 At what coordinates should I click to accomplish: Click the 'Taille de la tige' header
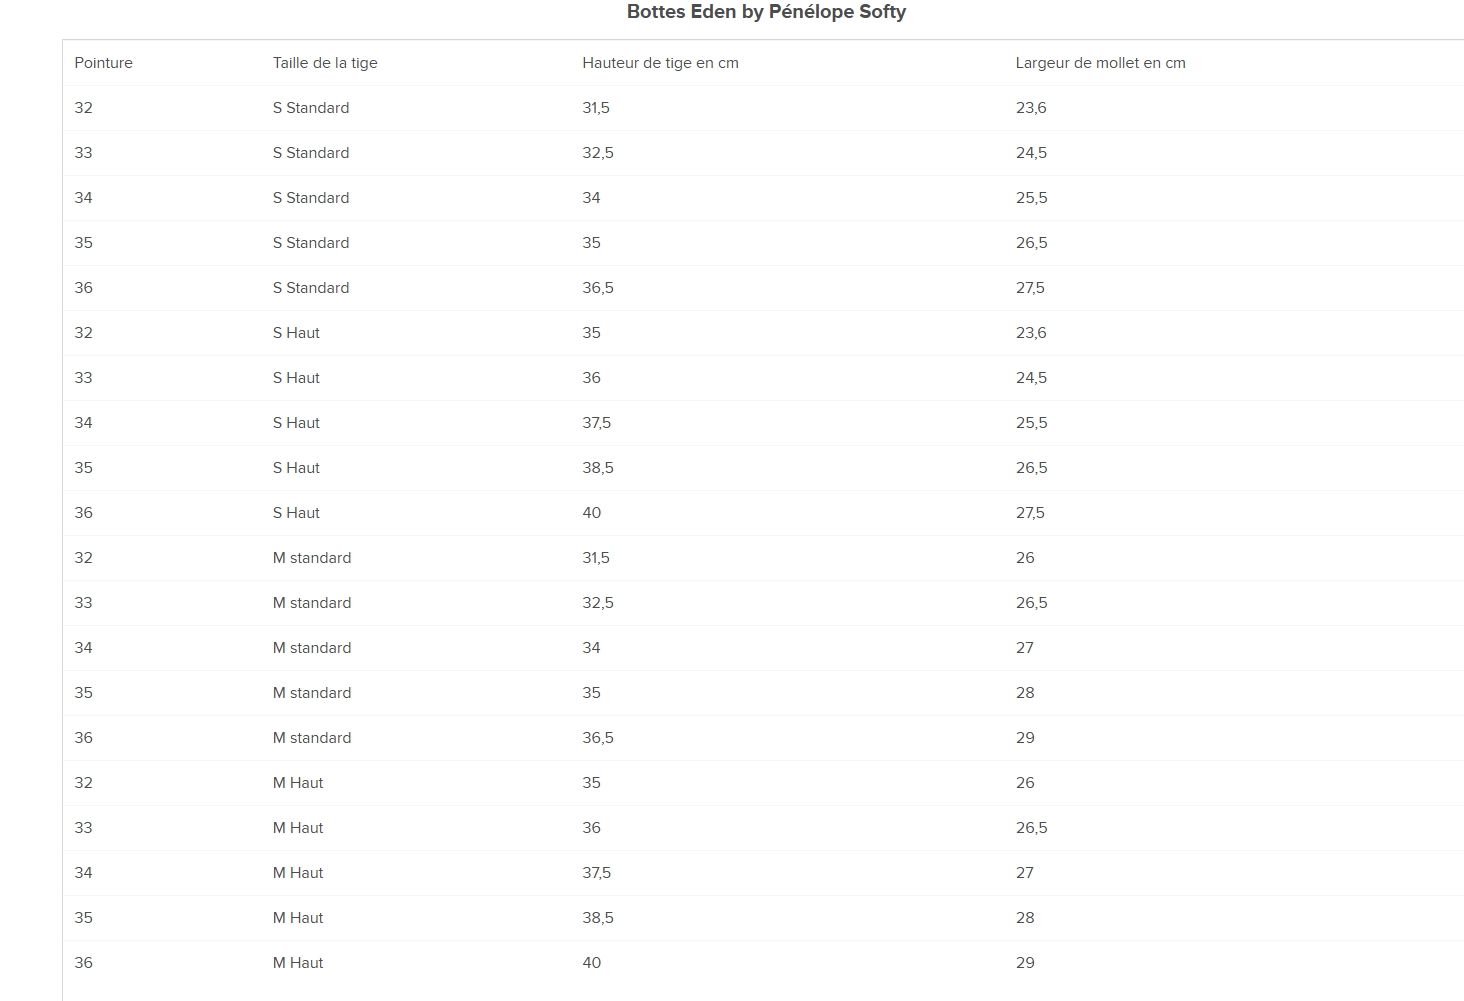pyautogui.click(x=325, y=62)
